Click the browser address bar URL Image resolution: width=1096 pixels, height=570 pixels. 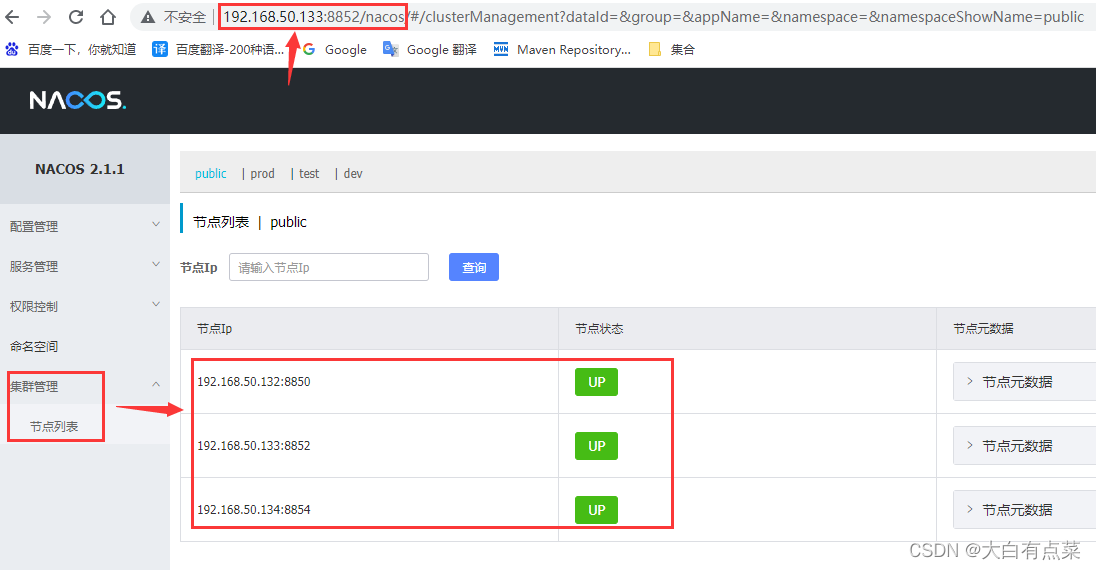coord(654,17)
